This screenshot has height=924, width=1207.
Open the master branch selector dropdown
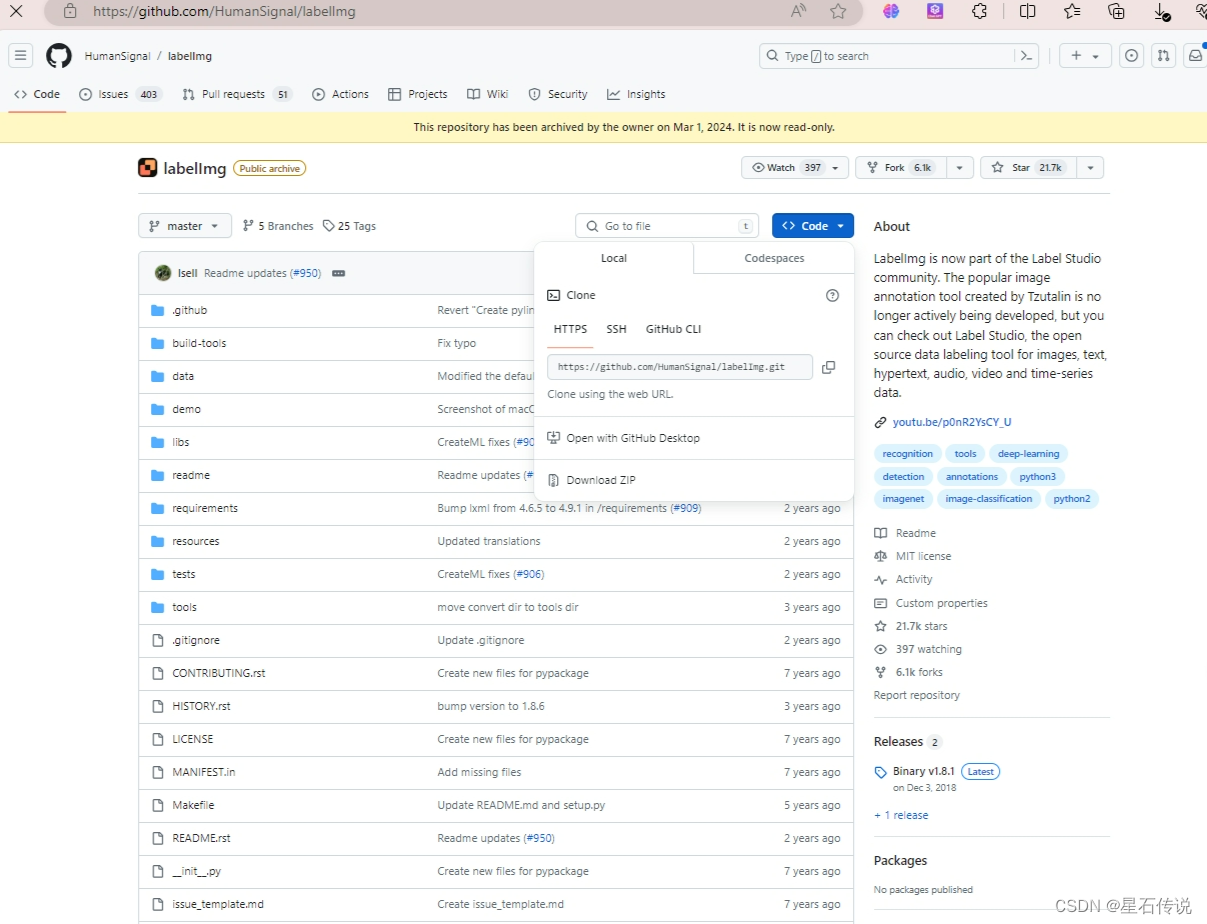point(185,226)
